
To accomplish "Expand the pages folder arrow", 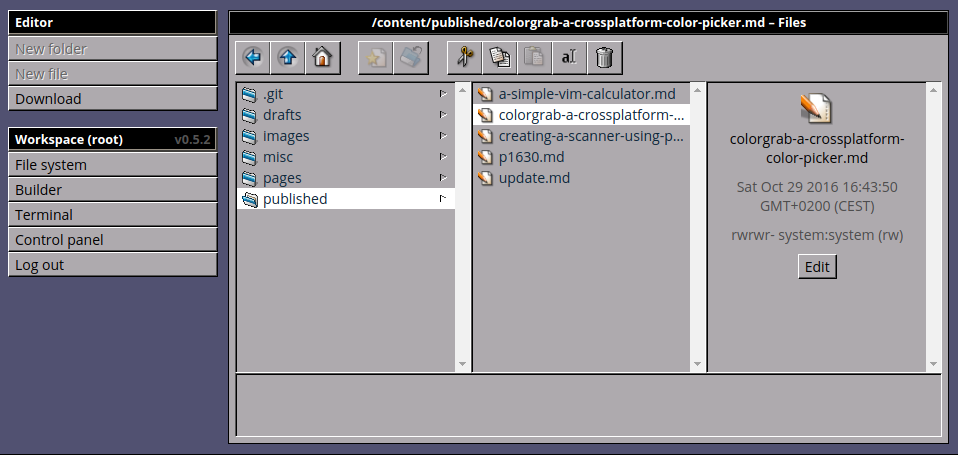I will click(x=443, y=178).
